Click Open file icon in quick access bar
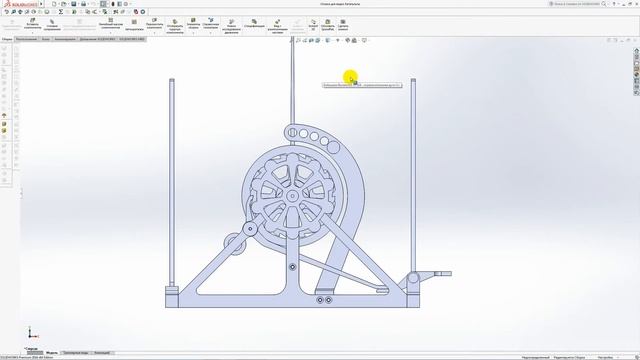 pos(64,4)
